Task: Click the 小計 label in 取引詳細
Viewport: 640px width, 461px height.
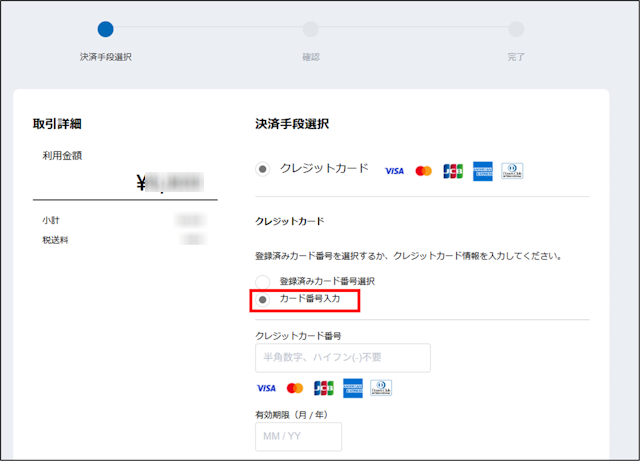Action: tap(50, 219)
